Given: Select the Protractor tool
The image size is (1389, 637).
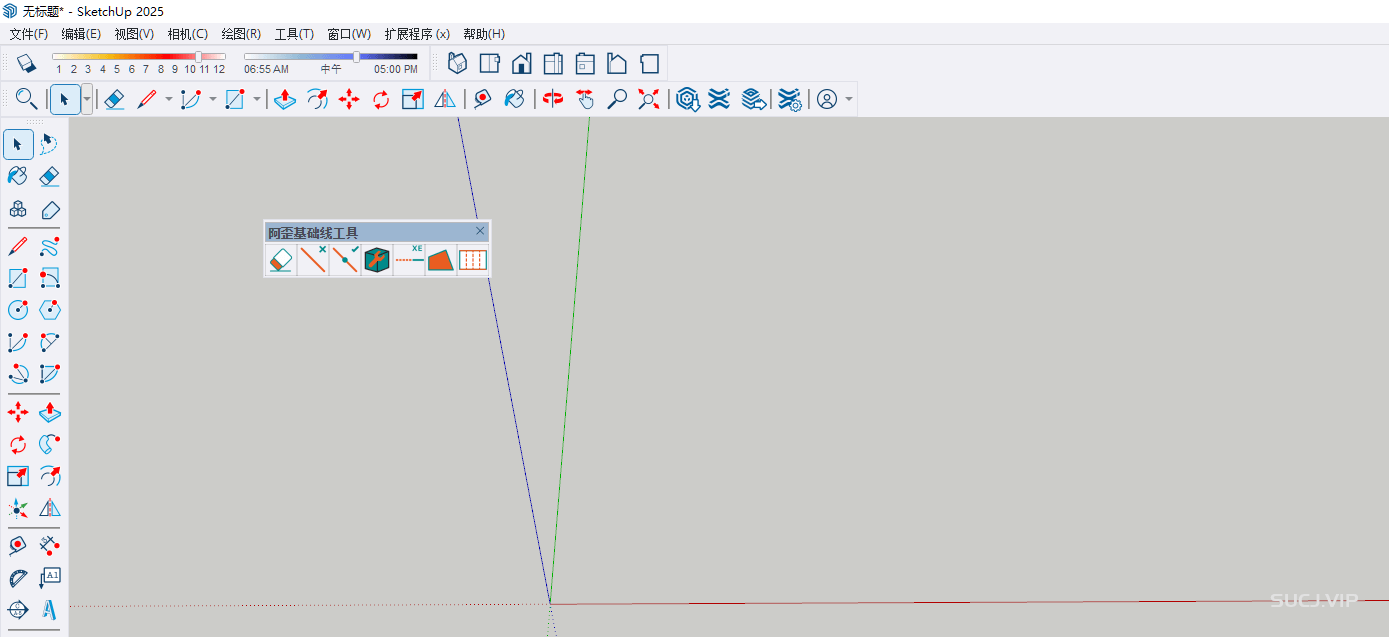Looking at the screenshot, I should click(x=18, y=578).
